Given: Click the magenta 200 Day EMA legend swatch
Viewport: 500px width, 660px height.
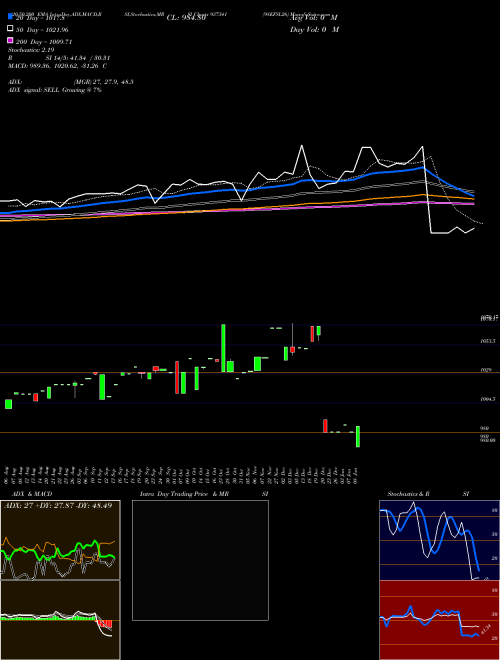Looking at the screenshot, I should [11, 40].
